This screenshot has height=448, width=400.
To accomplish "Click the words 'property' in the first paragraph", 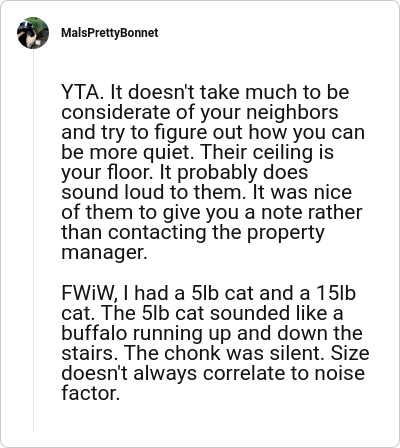I will point(285,233).
